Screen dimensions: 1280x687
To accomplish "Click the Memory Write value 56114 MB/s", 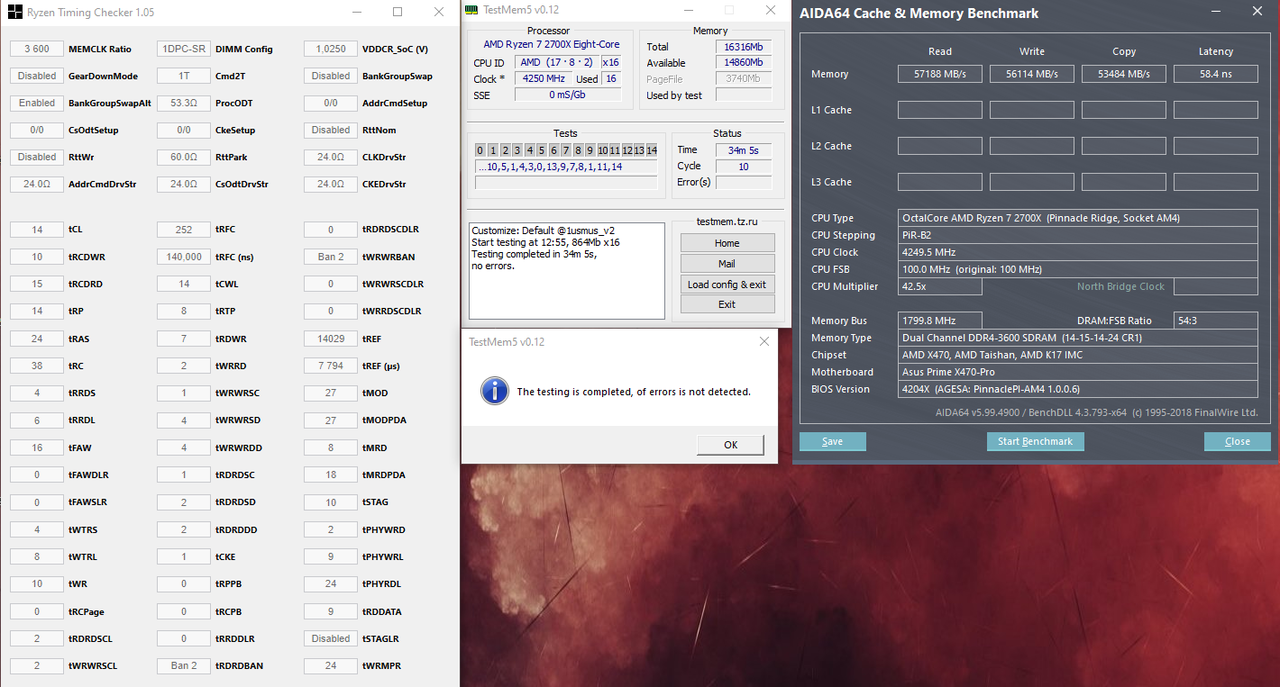I will pos(1032,74).
